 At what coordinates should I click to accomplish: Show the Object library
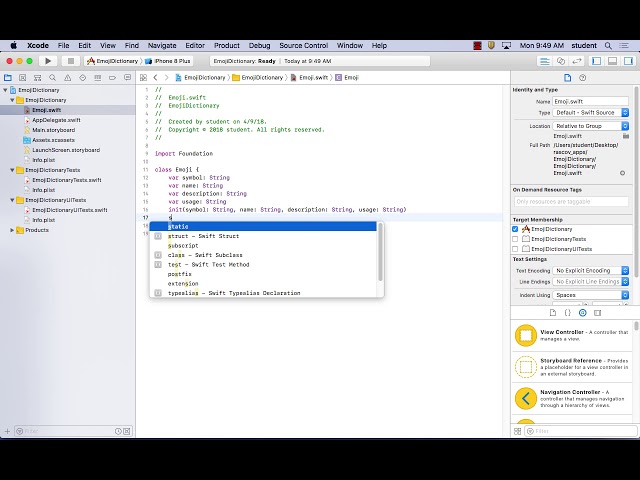[582, 313]
